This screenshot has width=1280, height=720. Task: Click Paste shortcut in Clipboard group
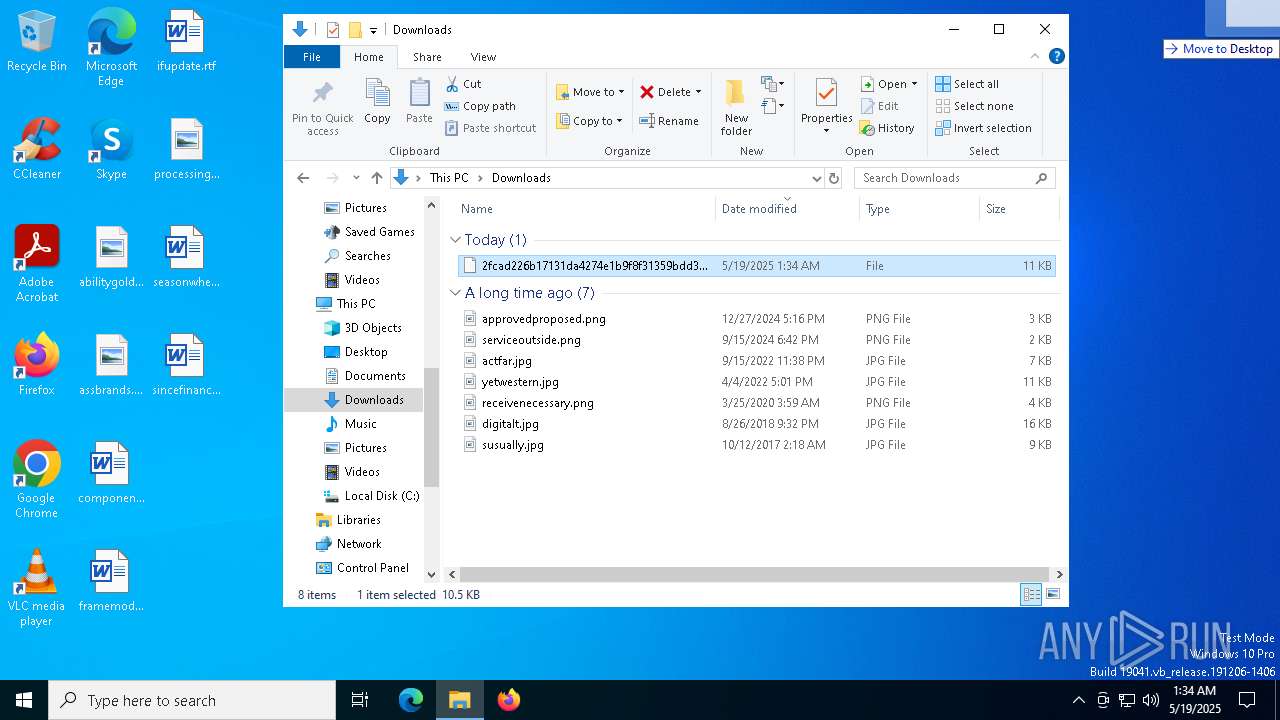click(490, 128)
